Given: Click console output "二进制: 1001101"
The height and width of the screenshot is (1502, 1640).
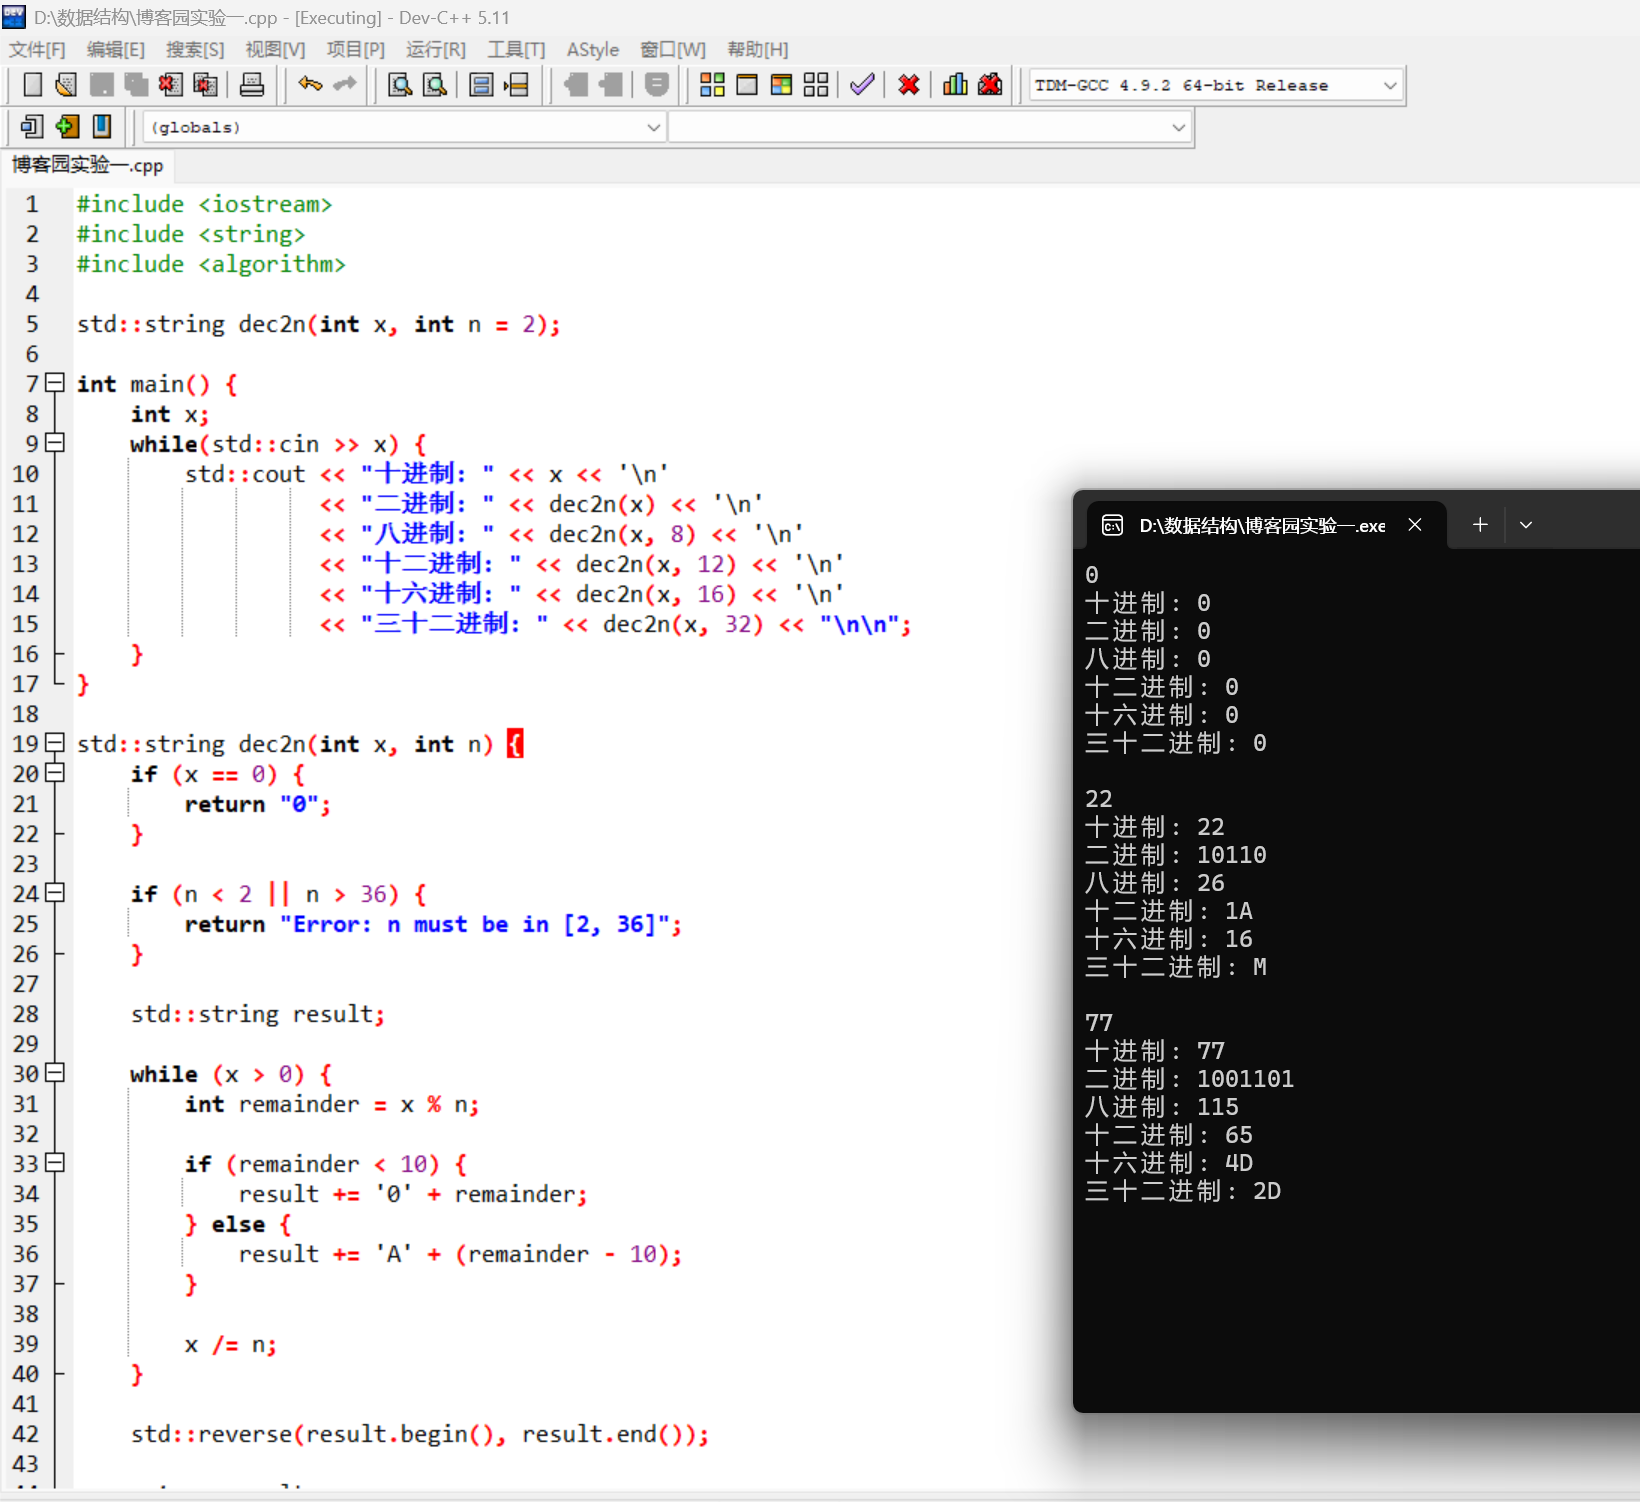Looking at the screenshot, I should point(1190,1079).
